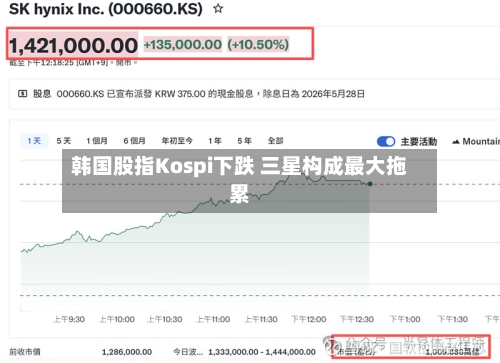Add SK hynix to watchlist star

click(218, 9)
